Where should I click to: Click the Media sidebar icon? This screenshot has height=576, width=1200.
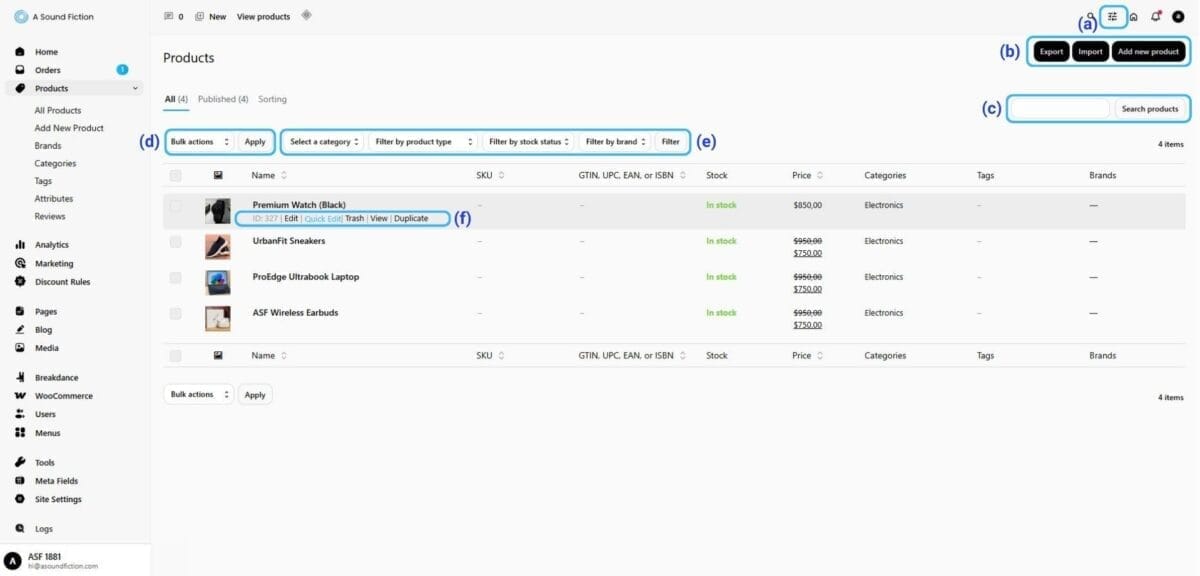[x=20, y=348]
